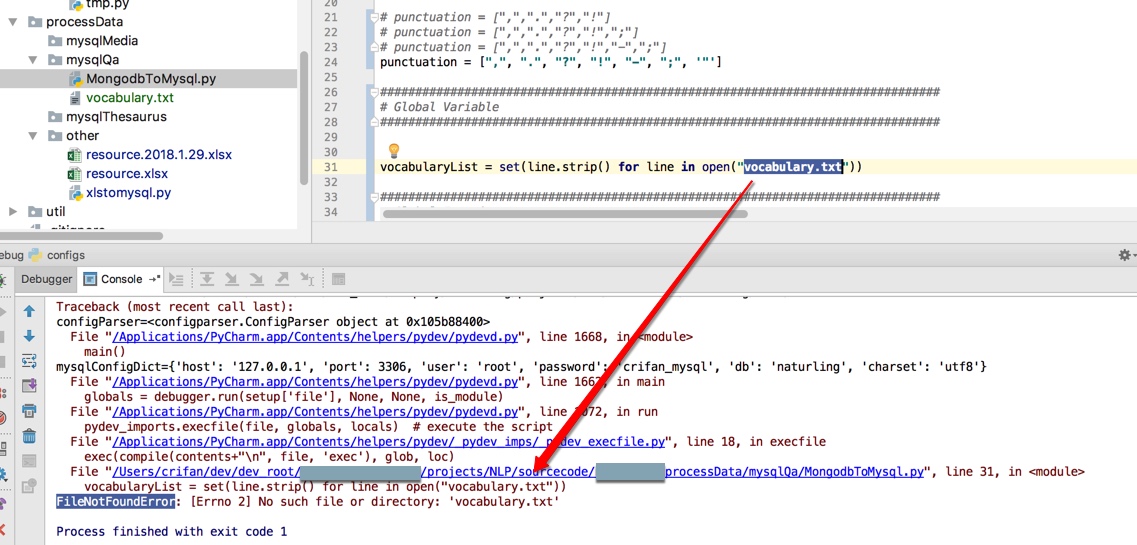Collapse code fold marker at line 33
This screenshot has height=545, width=1137.
373,197
